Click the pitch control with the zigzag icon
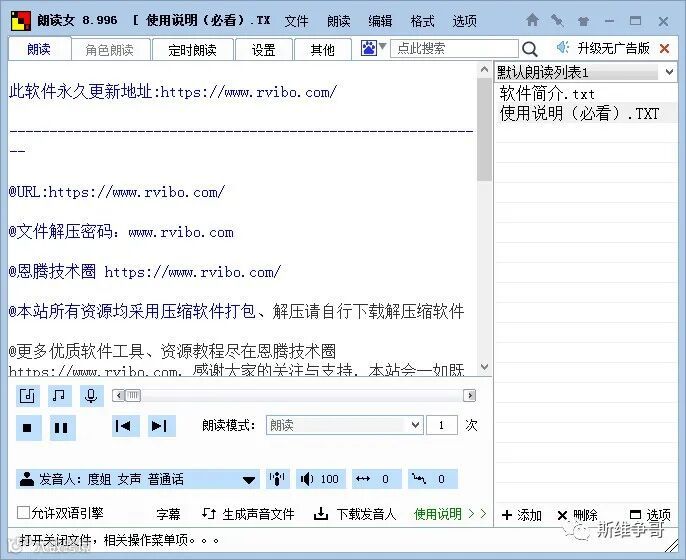 [x=433, y=479]
